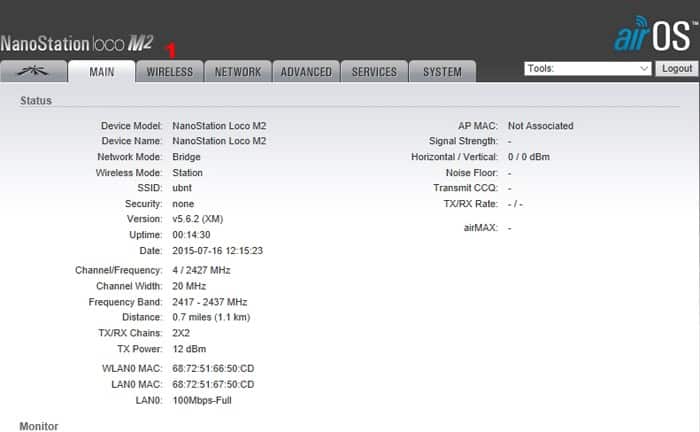Screen dimensions: 700x432
Task: Open the SYSTEM tab
Action: coord(442,71)
